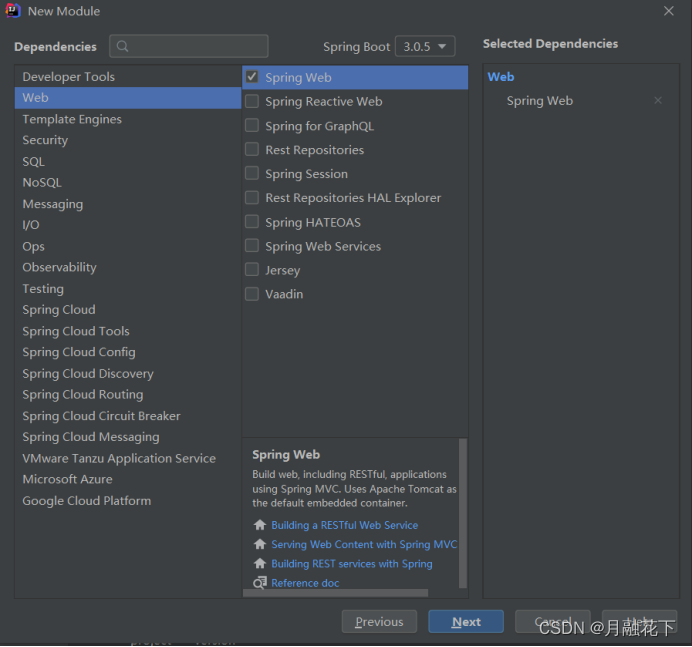The width and height of the screenshot is (692, 647).
Task: Click the Web header in Selected Dependencies
Action: [501, 77]
